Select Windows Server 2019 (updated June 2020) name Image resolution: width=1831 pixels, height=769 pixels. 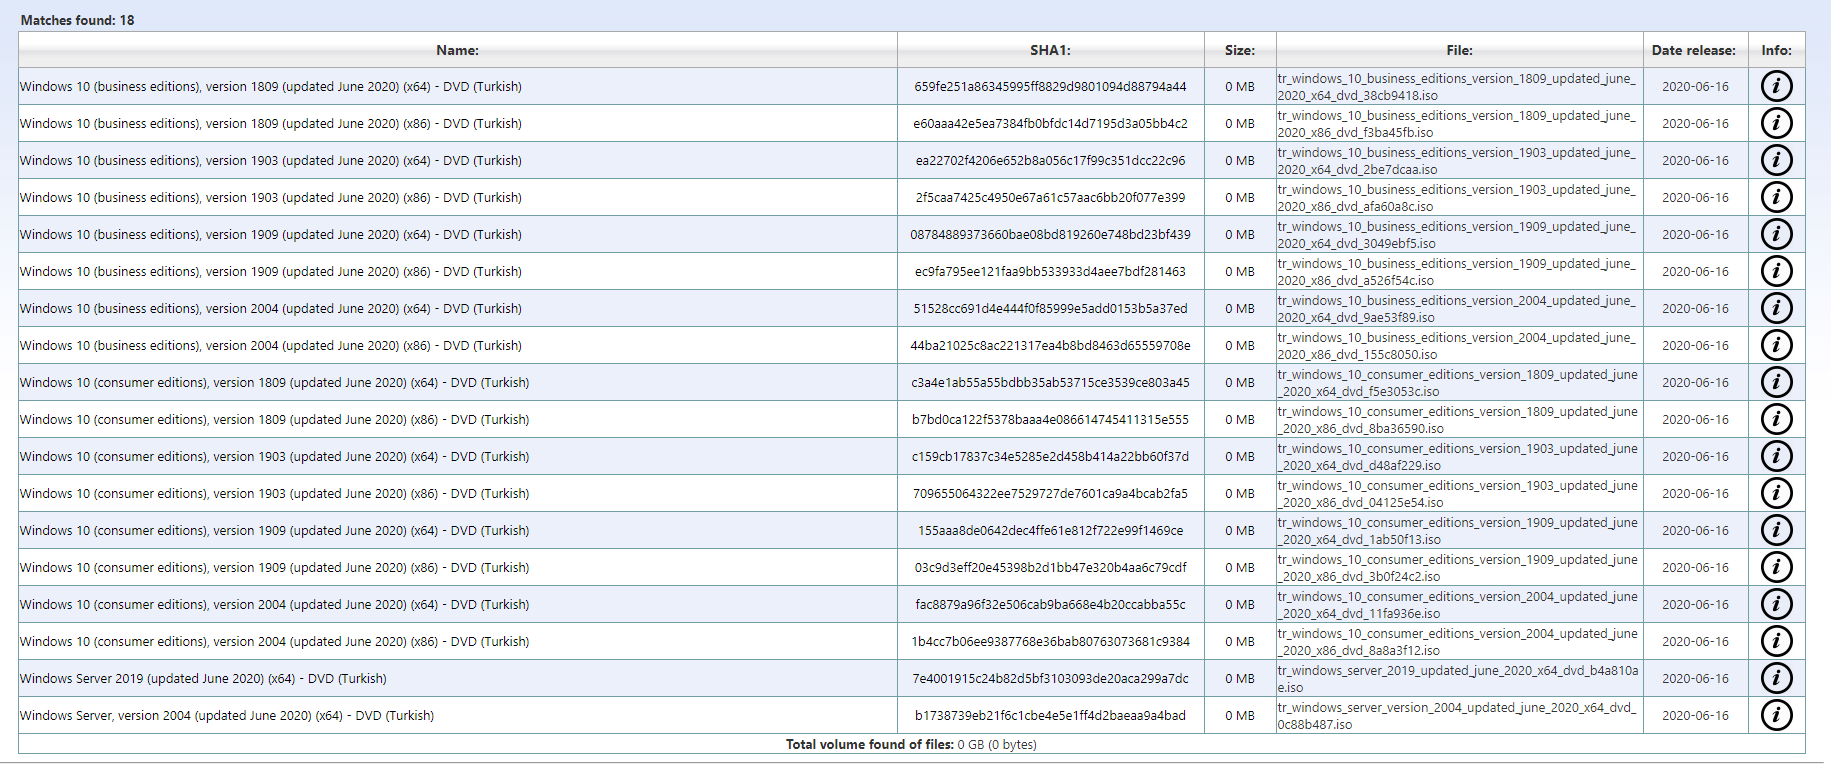coord(203,679)
